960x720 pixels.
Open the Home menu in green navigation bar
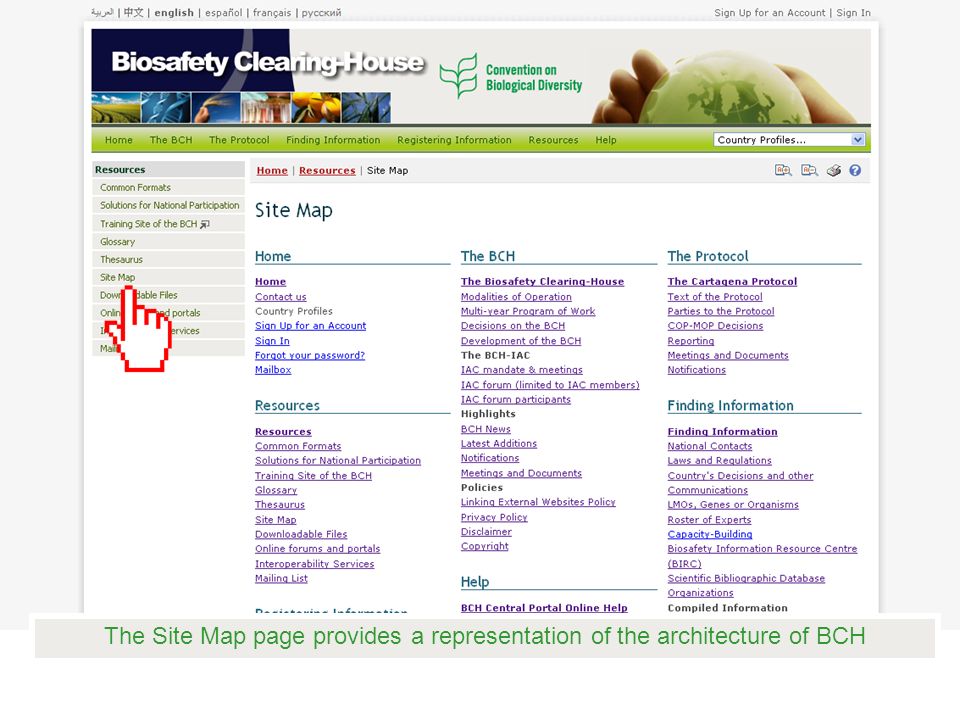(119, 140)
